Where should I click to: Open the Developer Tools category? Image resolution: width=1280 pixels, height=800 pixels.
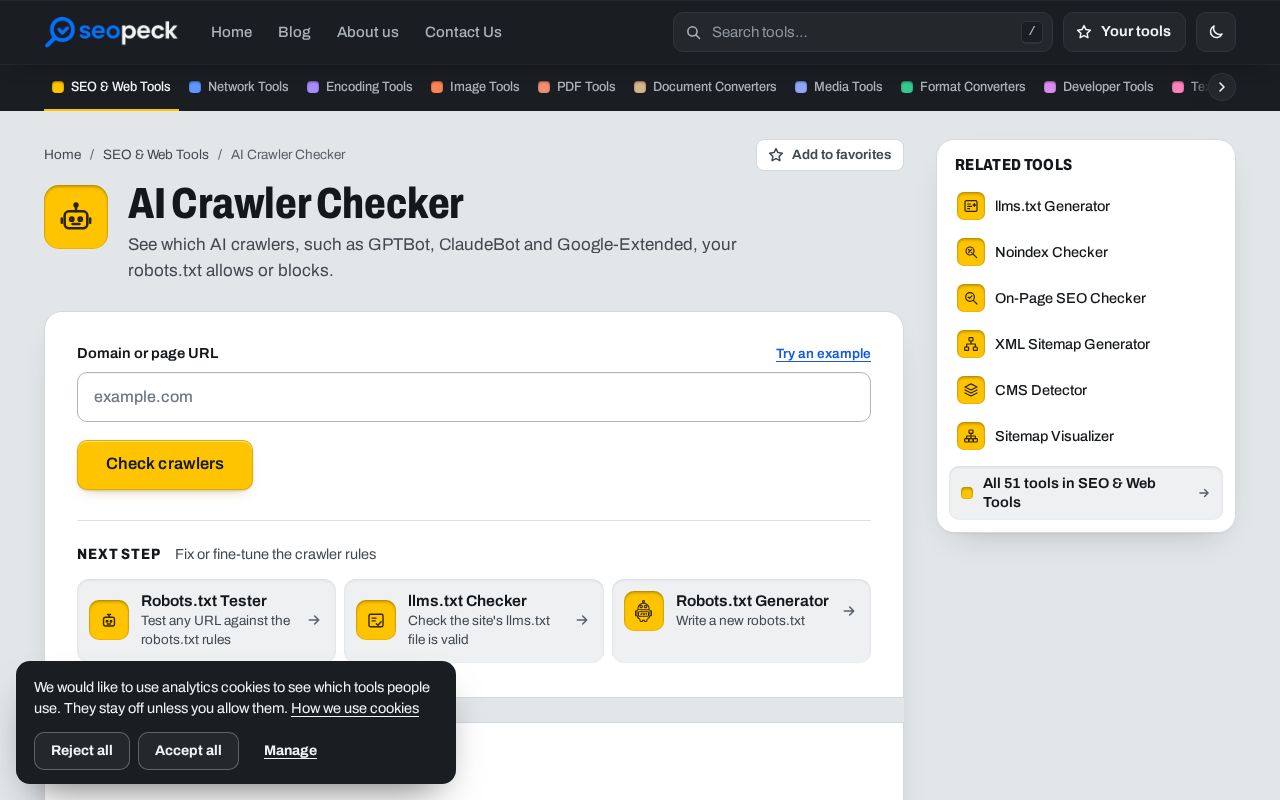click(x=1099, y=87)
